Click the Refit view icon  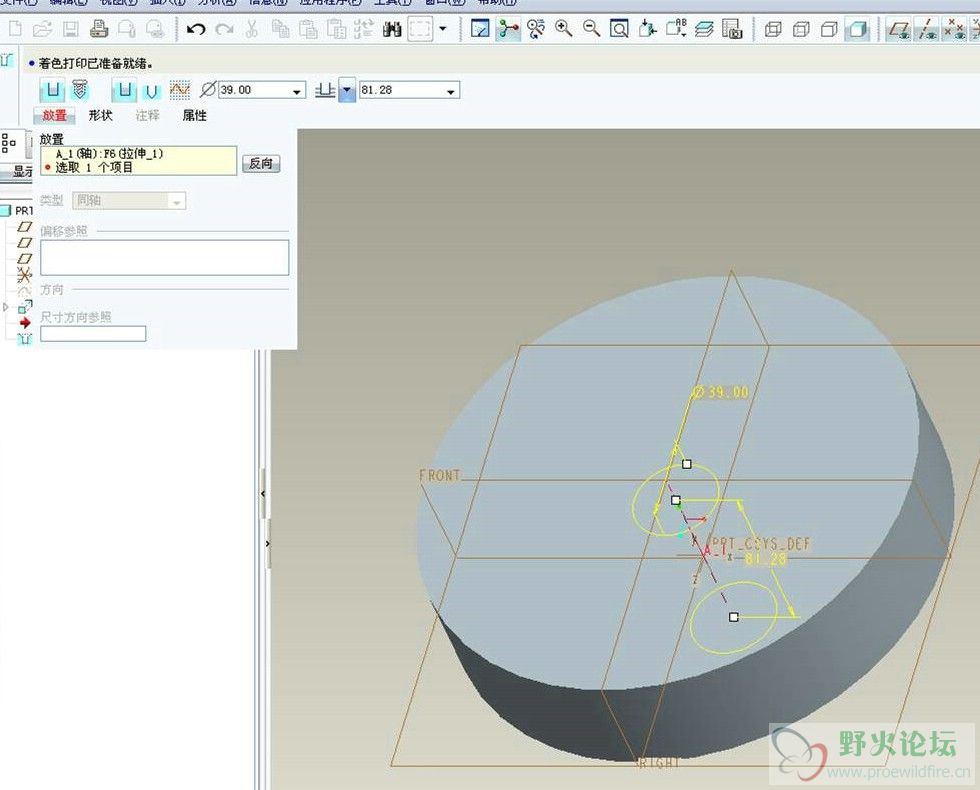(619, 29)
